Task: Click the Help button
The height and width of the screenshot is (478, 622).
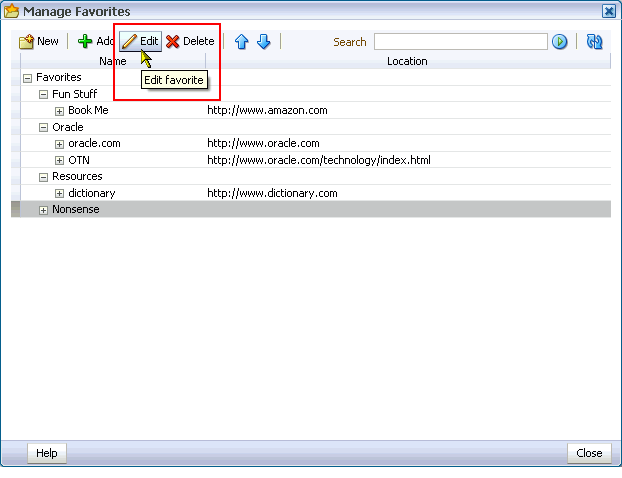Action: coord(47,453)
